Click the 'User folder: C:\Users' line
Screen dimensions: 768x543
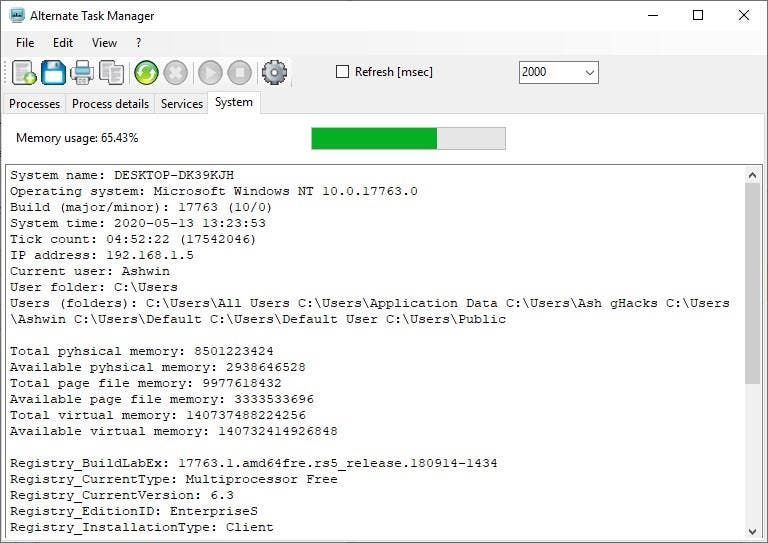point(94,287)
